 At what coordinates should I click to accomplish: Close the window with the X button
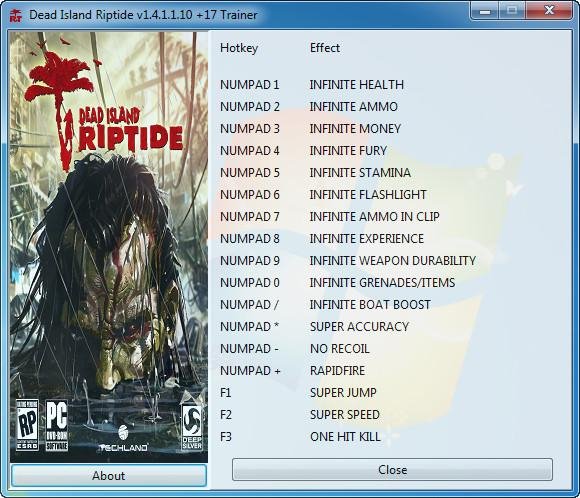549,11
